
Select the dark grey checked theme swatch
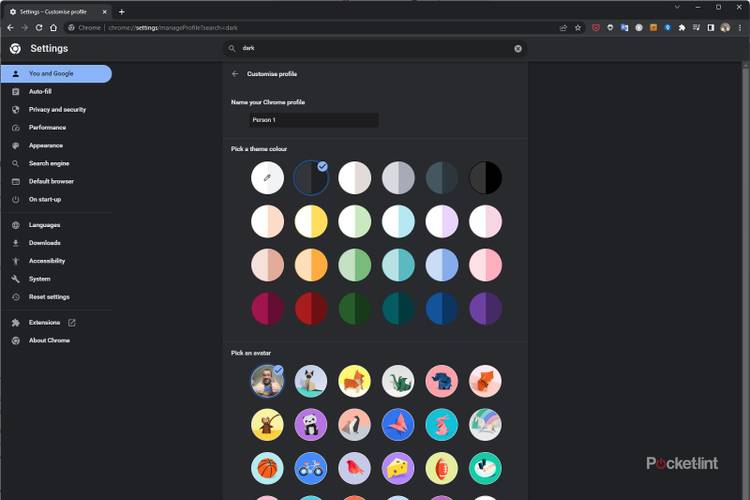(311, 178)
